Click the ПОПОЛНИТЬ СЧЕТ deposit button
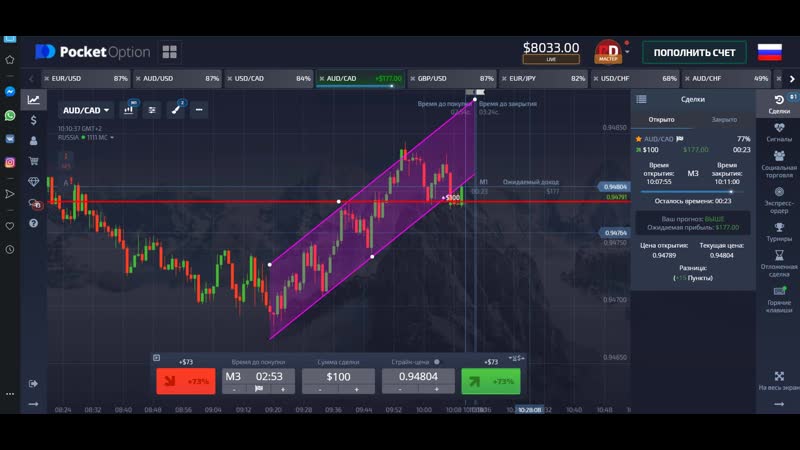This screenshot has height=450, width=800. click(x=693, y=52)
